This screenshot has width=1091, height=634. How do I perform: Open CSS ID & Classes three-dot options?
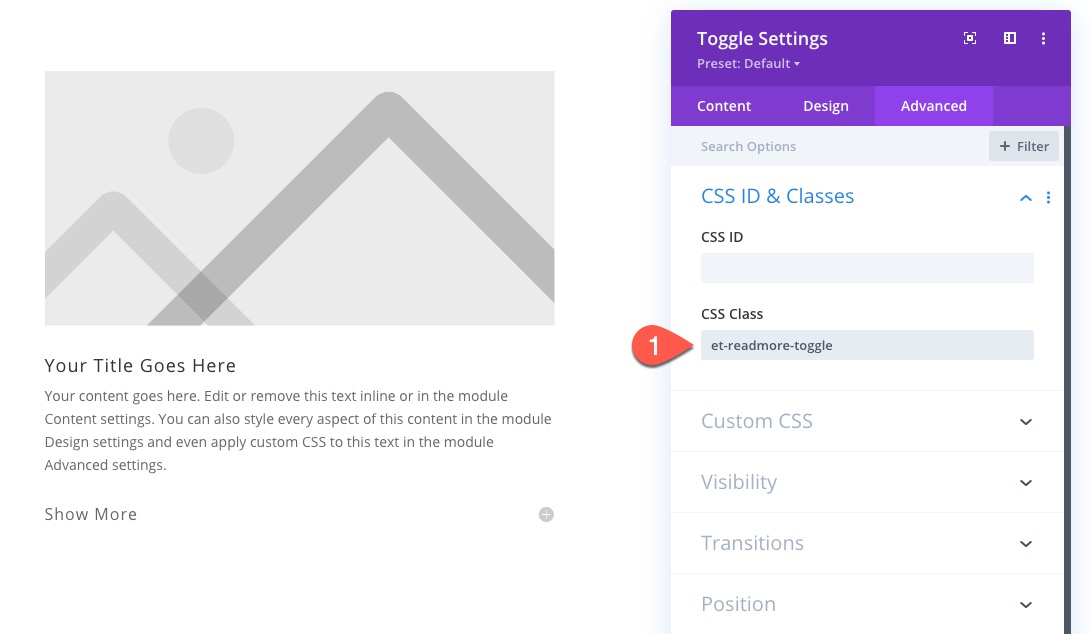pos(1048,198)
